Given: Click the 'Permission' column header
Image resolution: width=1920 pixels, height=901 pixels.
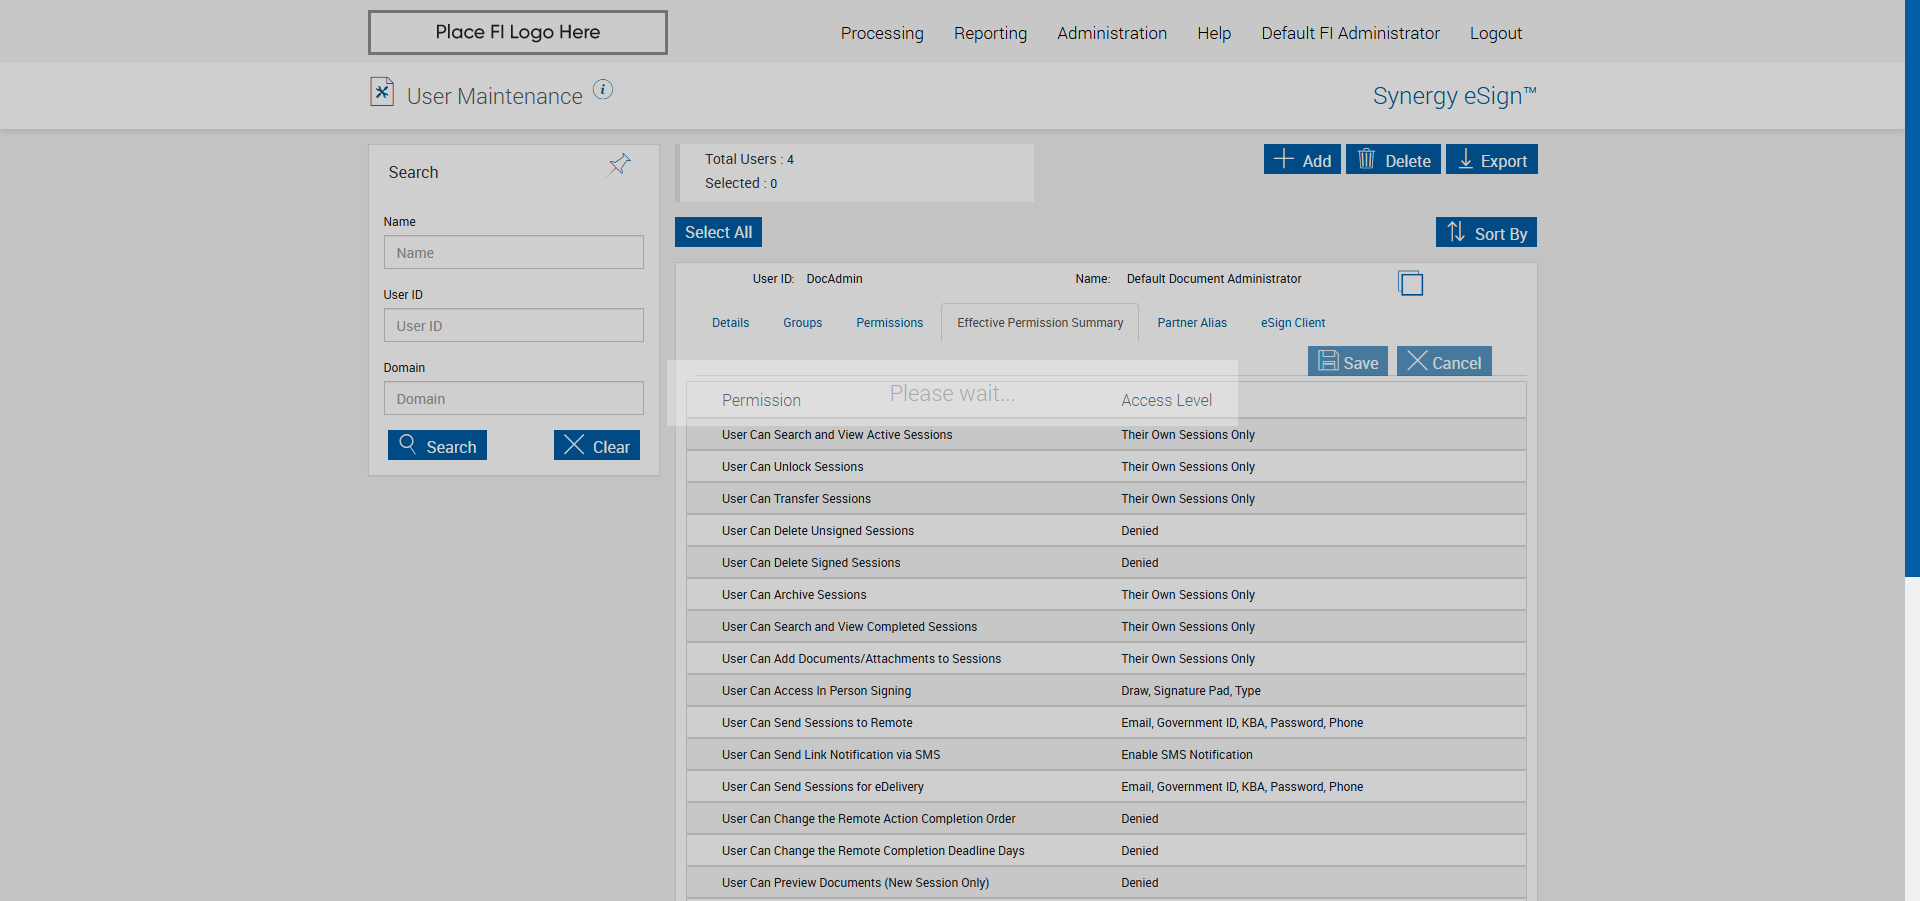Looking at the screenshot, I should click(761, 400).
